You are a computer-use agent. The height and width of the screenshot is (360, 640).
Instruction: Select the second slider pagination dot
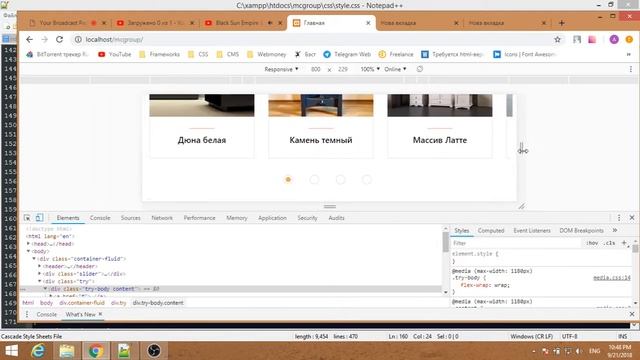[x=314, y=179]
